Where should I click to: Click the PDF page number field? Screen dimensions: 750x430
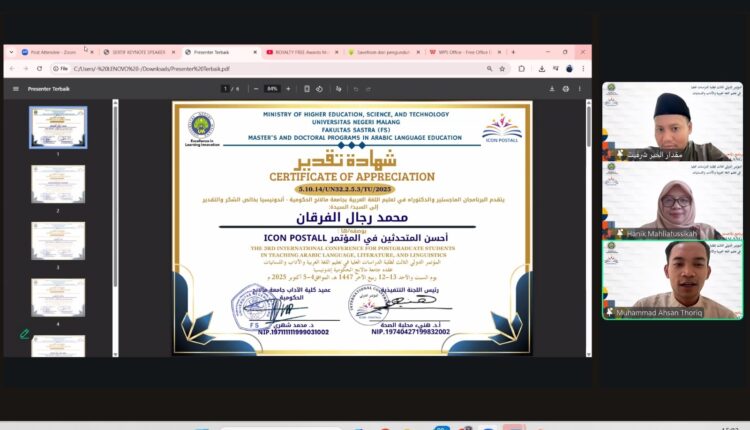pos(223,89)
